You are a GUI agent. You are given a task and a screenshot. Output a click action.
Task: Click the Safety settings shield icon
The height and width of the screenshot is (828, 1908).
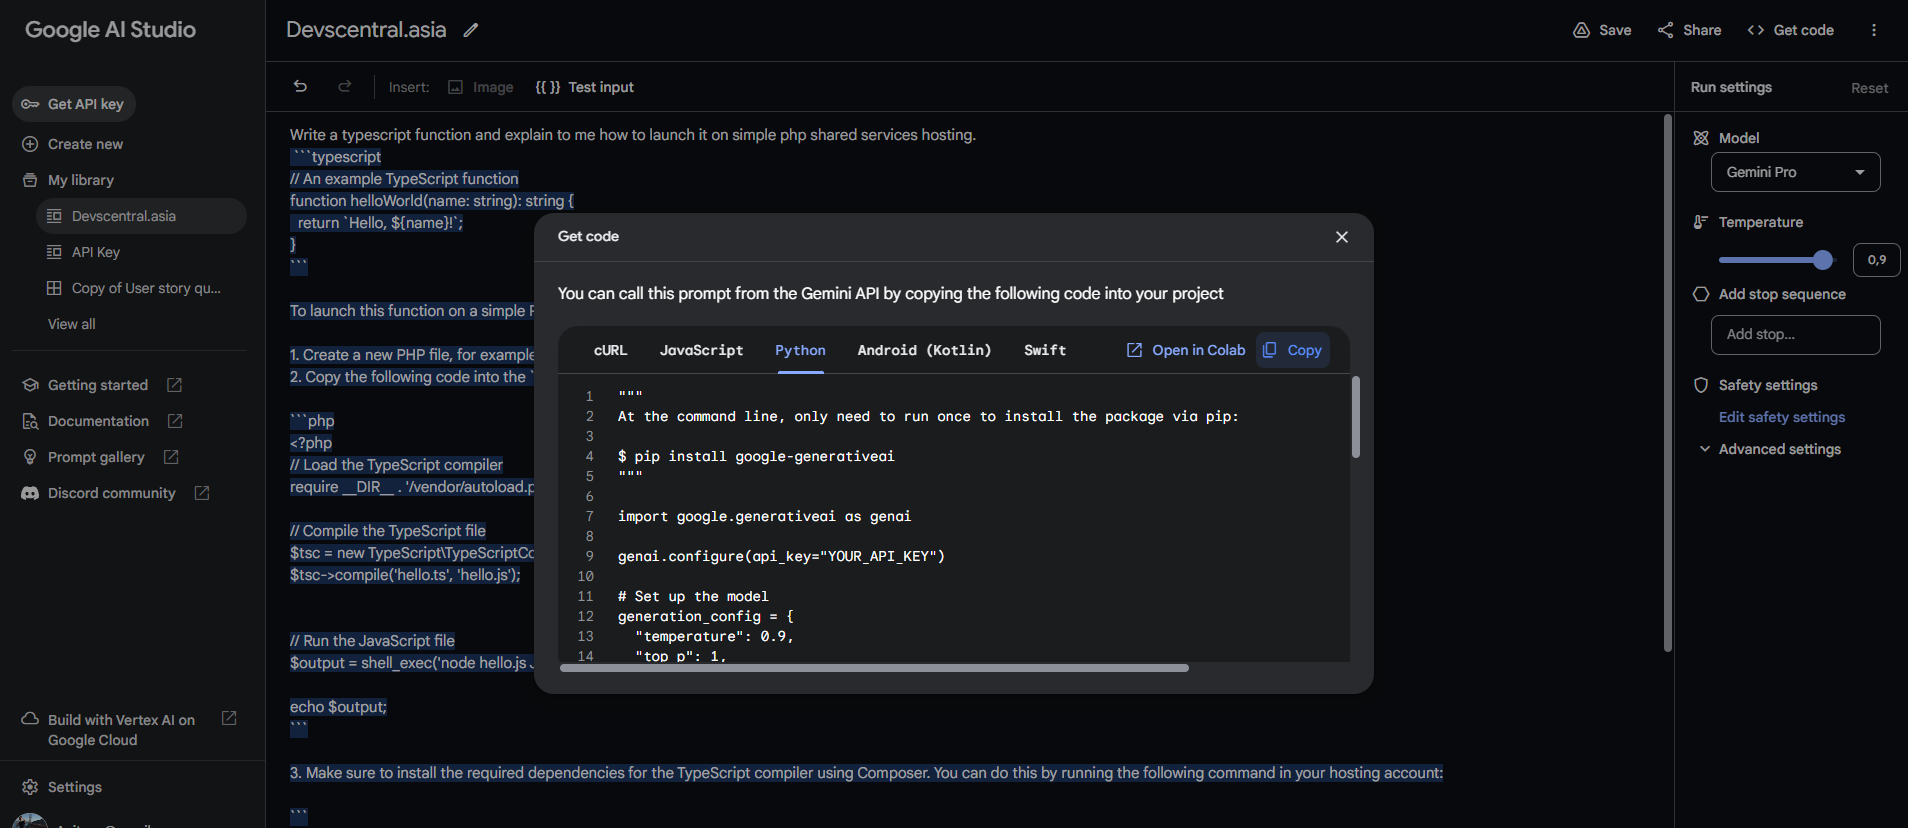(1701, 385)
